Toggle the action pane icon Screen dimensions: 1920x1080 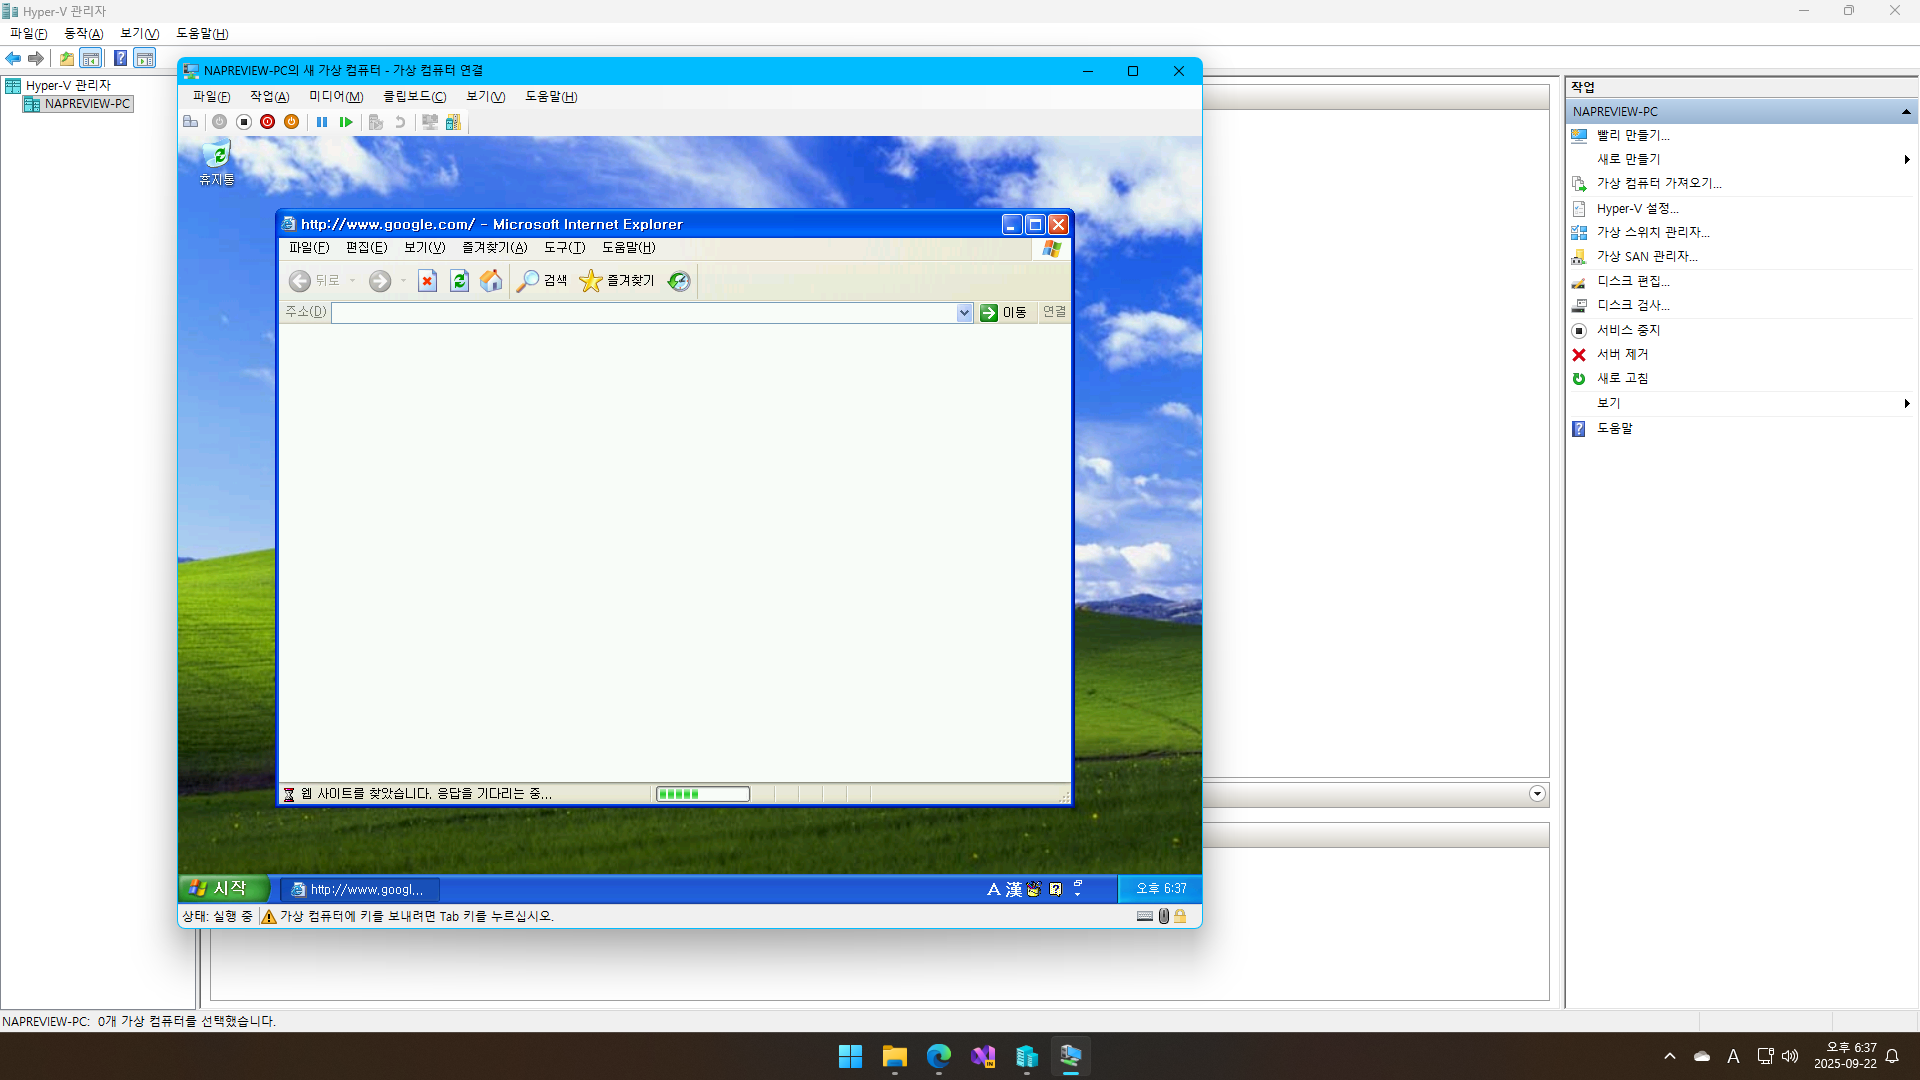145,58
